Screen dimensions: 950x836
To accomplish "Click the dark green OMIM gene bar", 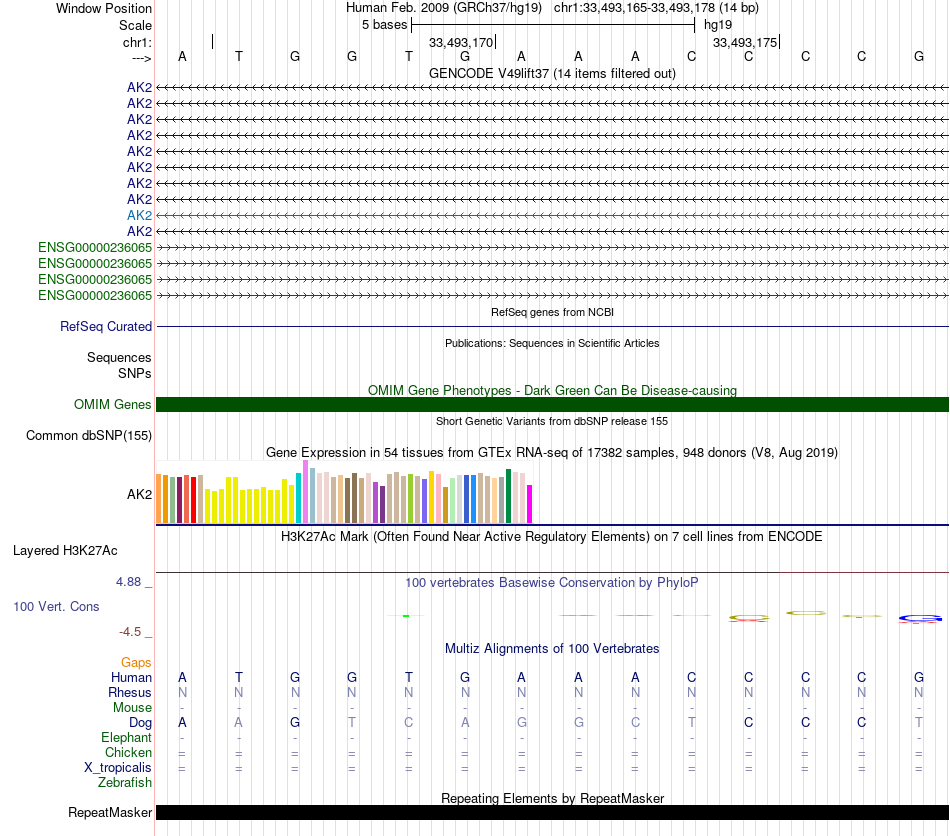I will 552,405.
